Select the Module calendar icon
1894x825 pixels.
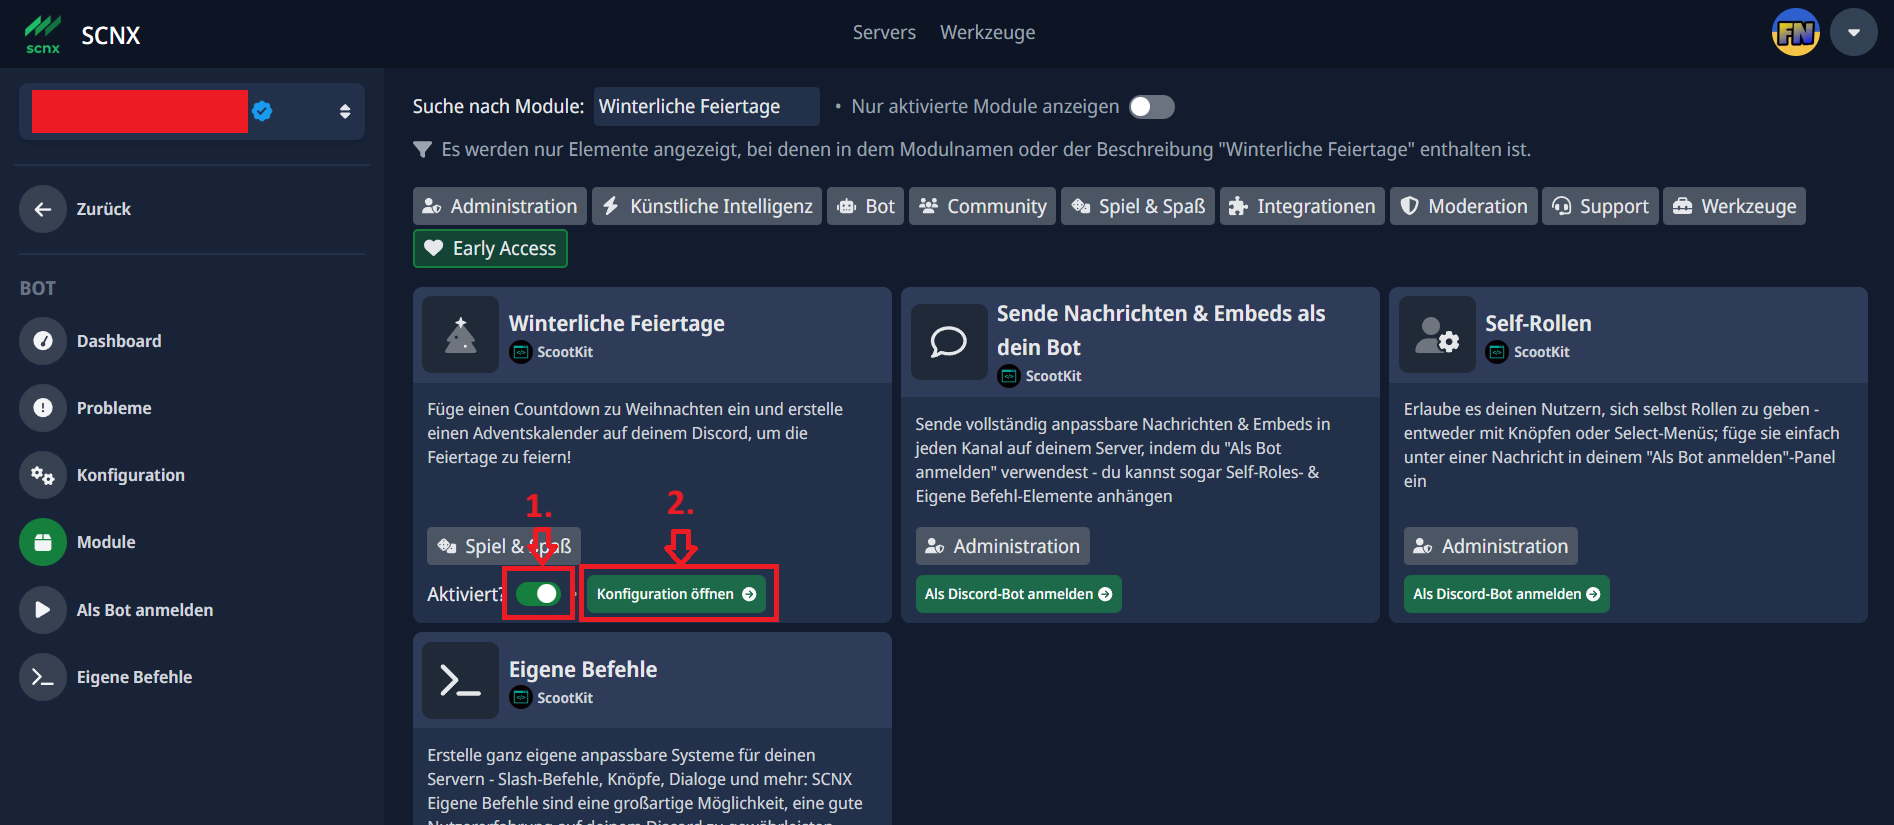click(x=42, y=542)
